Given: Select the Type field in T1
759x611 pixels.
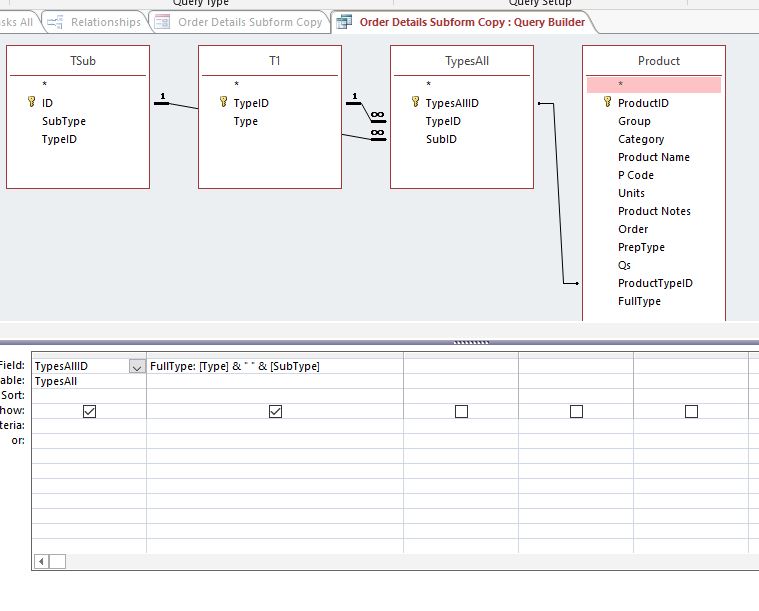Looking at the screenshot, I should tap(245, 121).
